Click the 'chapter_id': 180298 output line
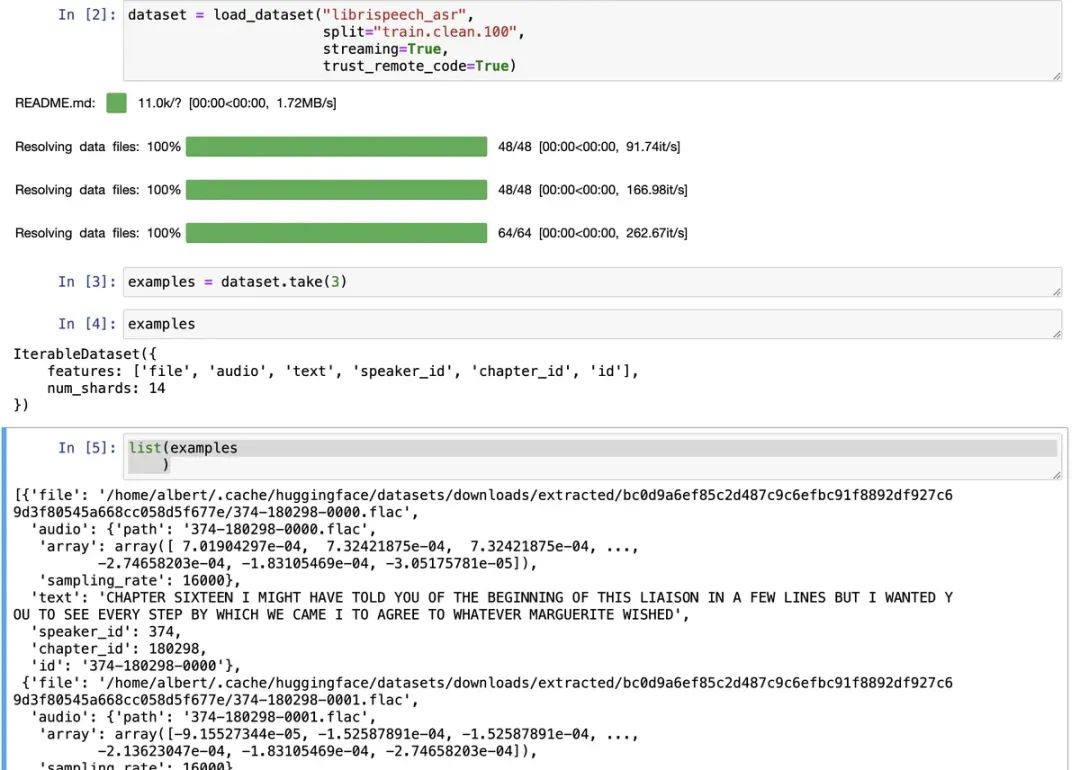 [x=118, y=649]
